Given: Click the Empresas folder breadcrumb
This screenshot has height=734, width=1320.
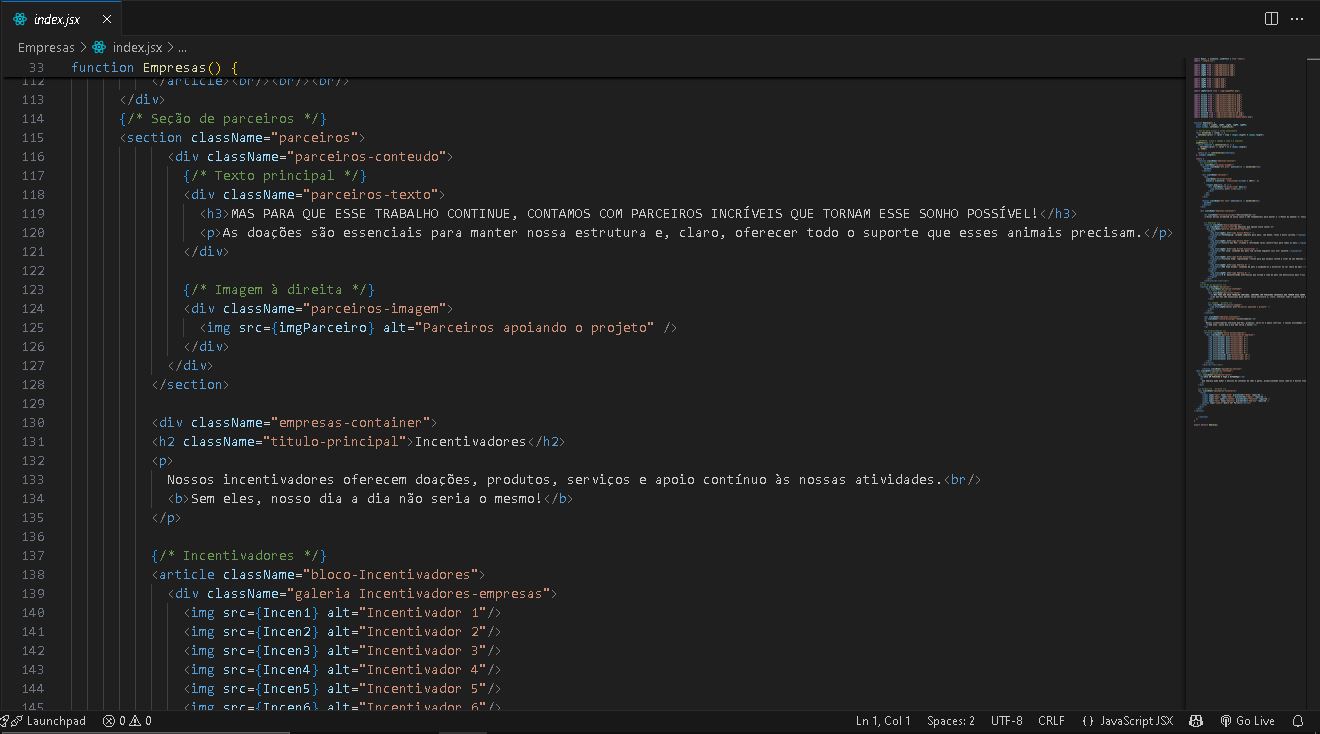Looking at the screenshot, I should 46,47.
